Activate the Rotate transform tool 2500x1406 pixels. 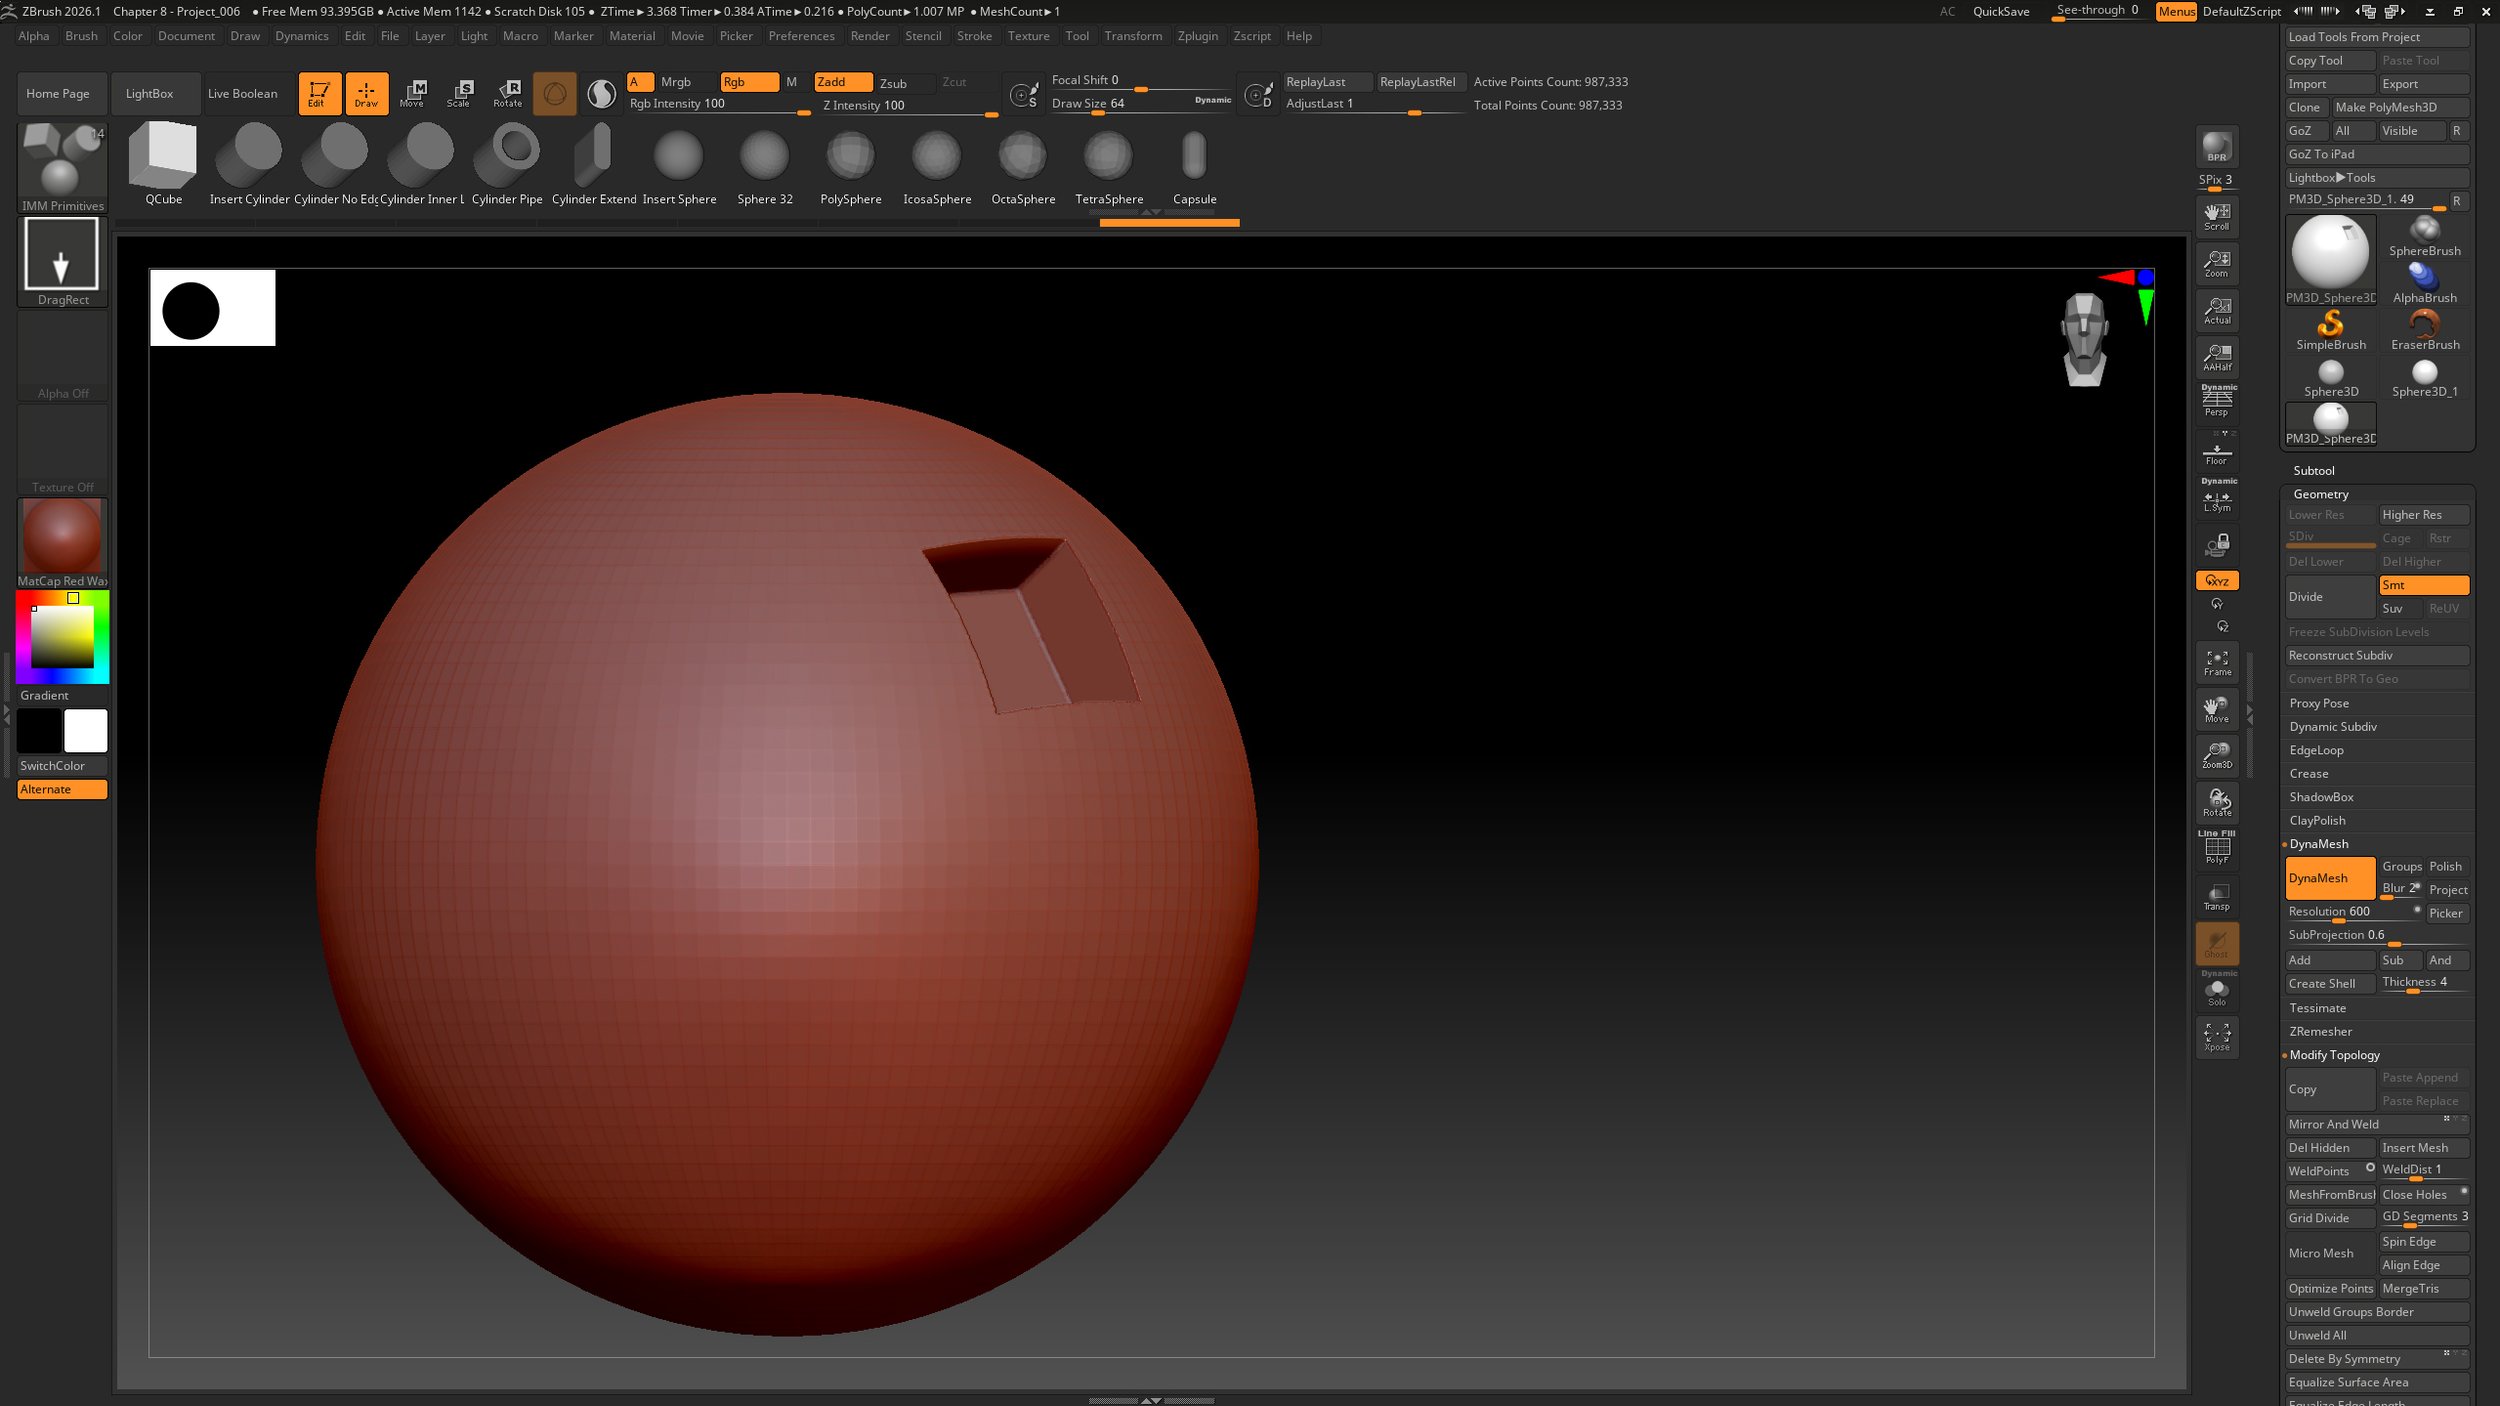click(508, 93)
